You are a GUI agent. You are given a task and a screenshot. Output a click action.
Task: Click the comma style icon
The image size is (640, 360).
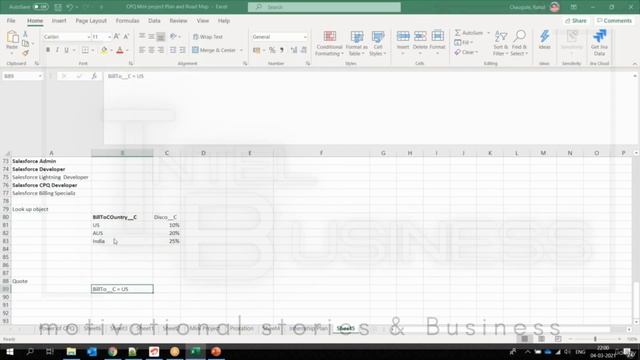[282, 50]
